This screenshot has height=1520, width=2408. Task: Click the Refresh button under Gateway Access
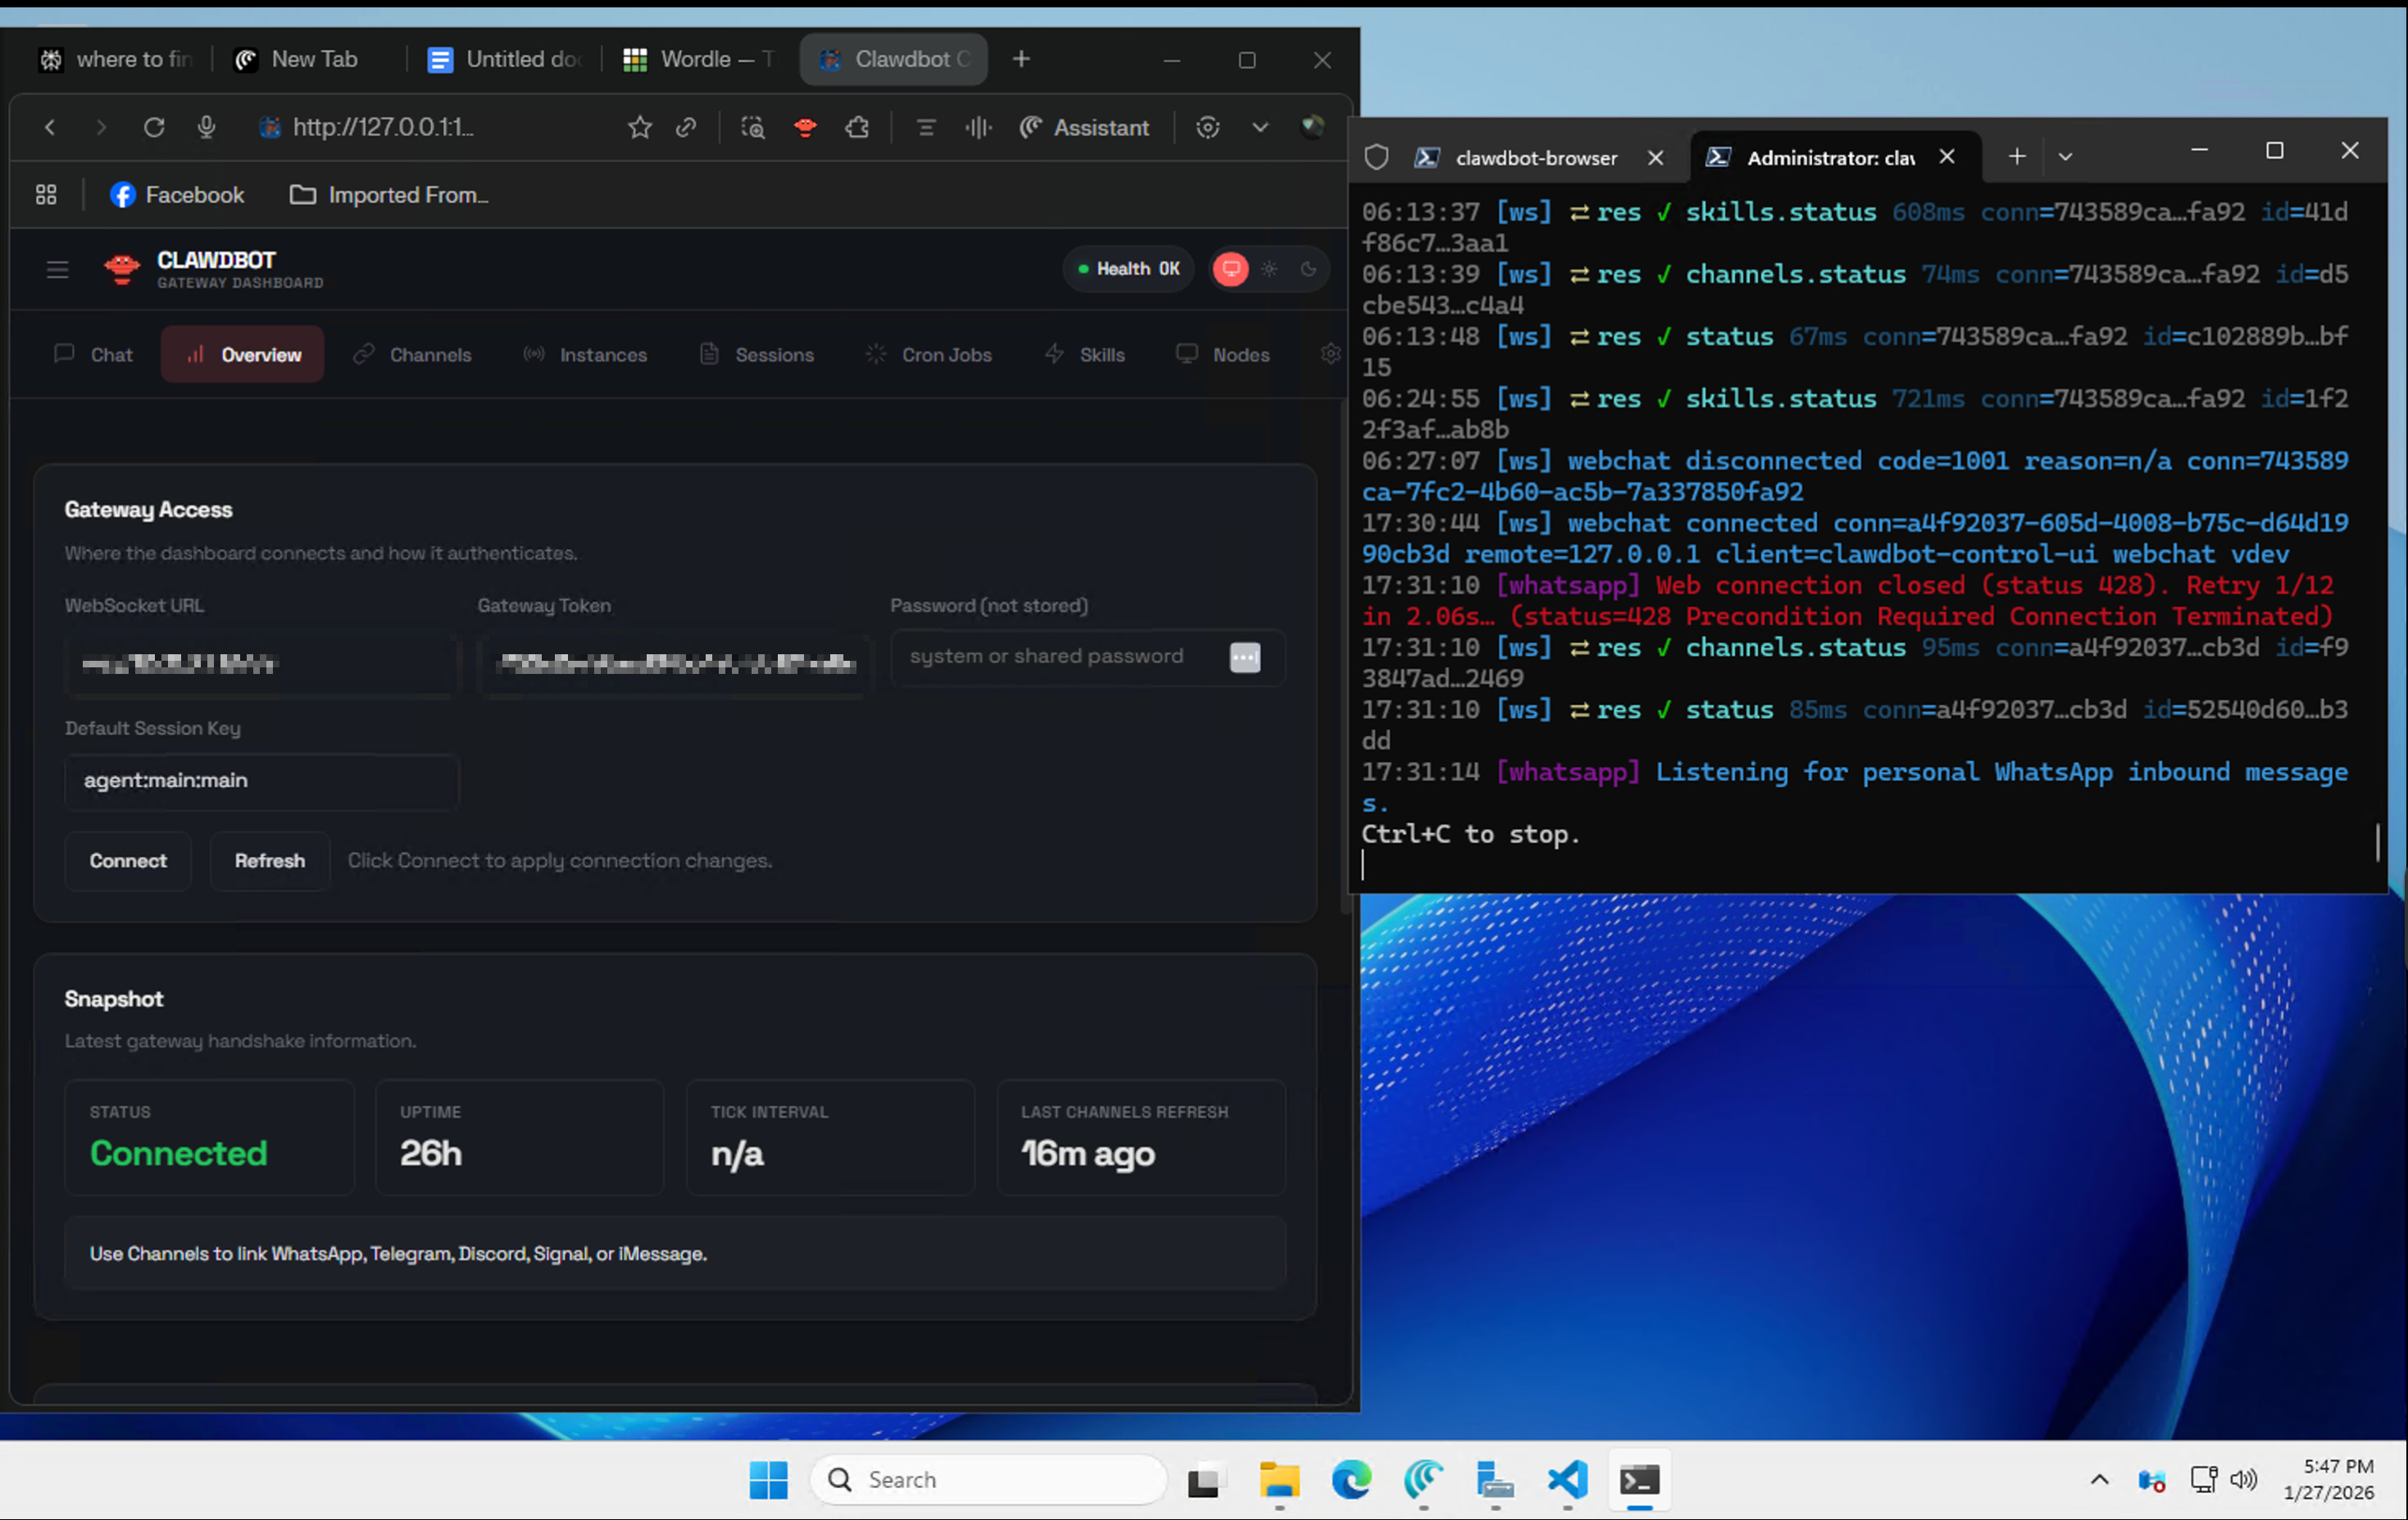click(x=269, y=861)
